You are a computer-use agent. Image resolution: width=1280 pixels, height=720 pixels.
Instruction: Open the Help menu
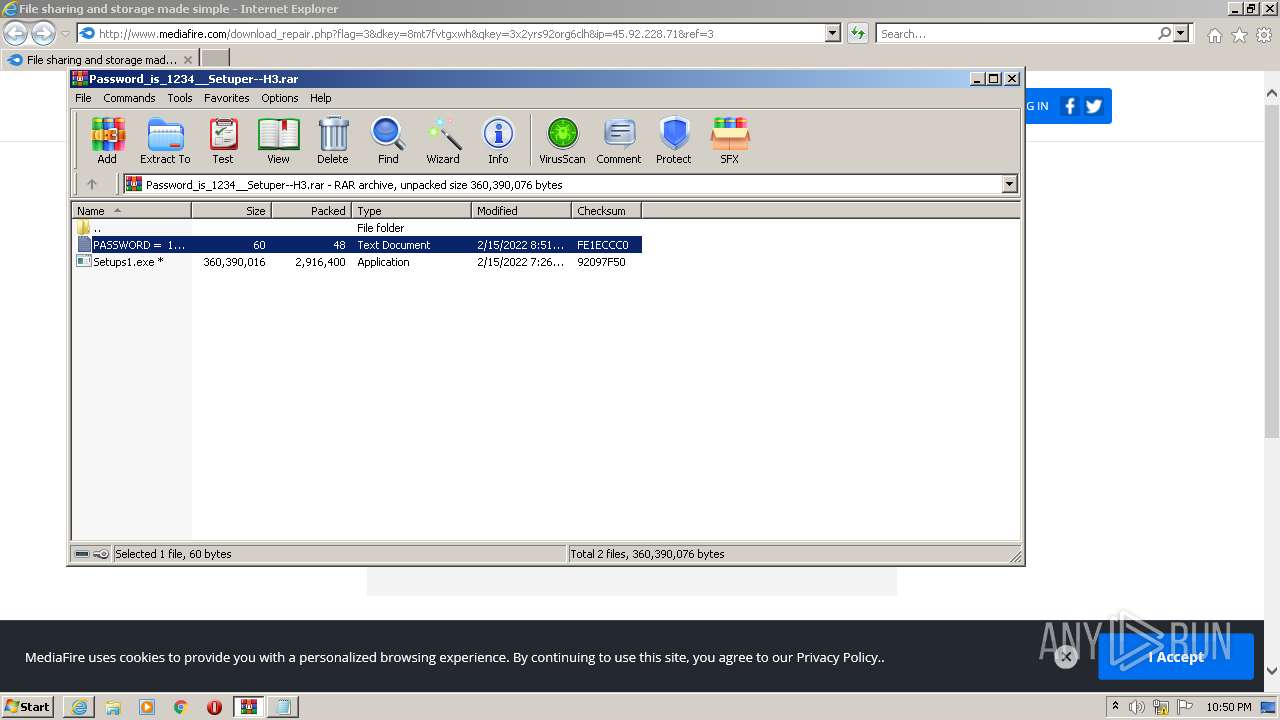(320, 98)
